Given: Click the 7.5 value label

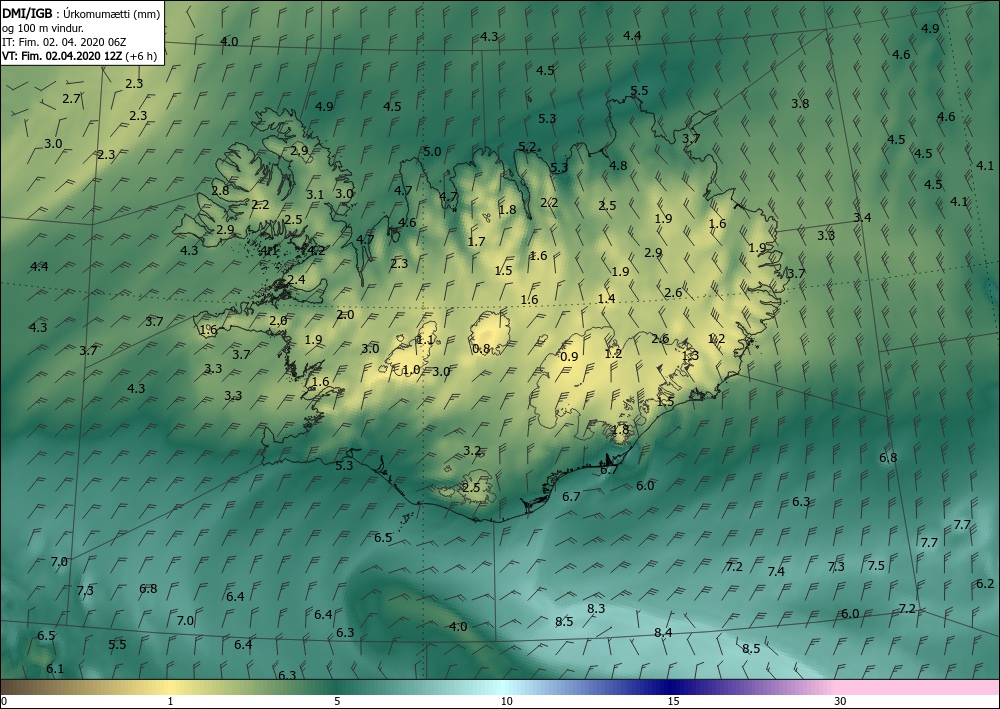Looking at the screenshot, I should tap(876, 566).
